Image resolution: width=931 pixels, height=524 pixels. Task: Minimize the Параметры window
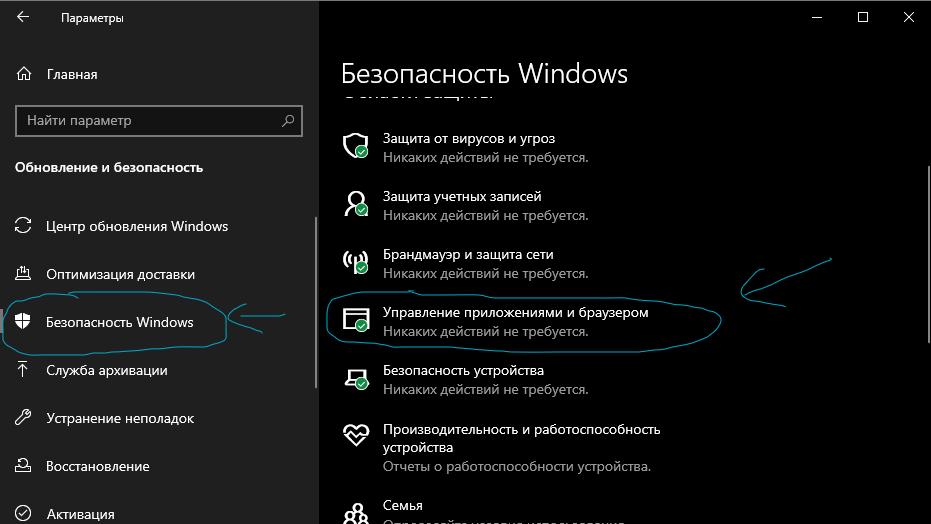click(817, 17)
